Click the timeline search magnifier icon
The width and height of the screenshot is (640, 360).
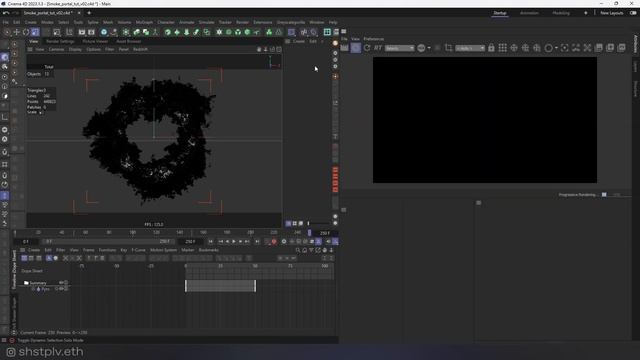(x=298, y=250)
